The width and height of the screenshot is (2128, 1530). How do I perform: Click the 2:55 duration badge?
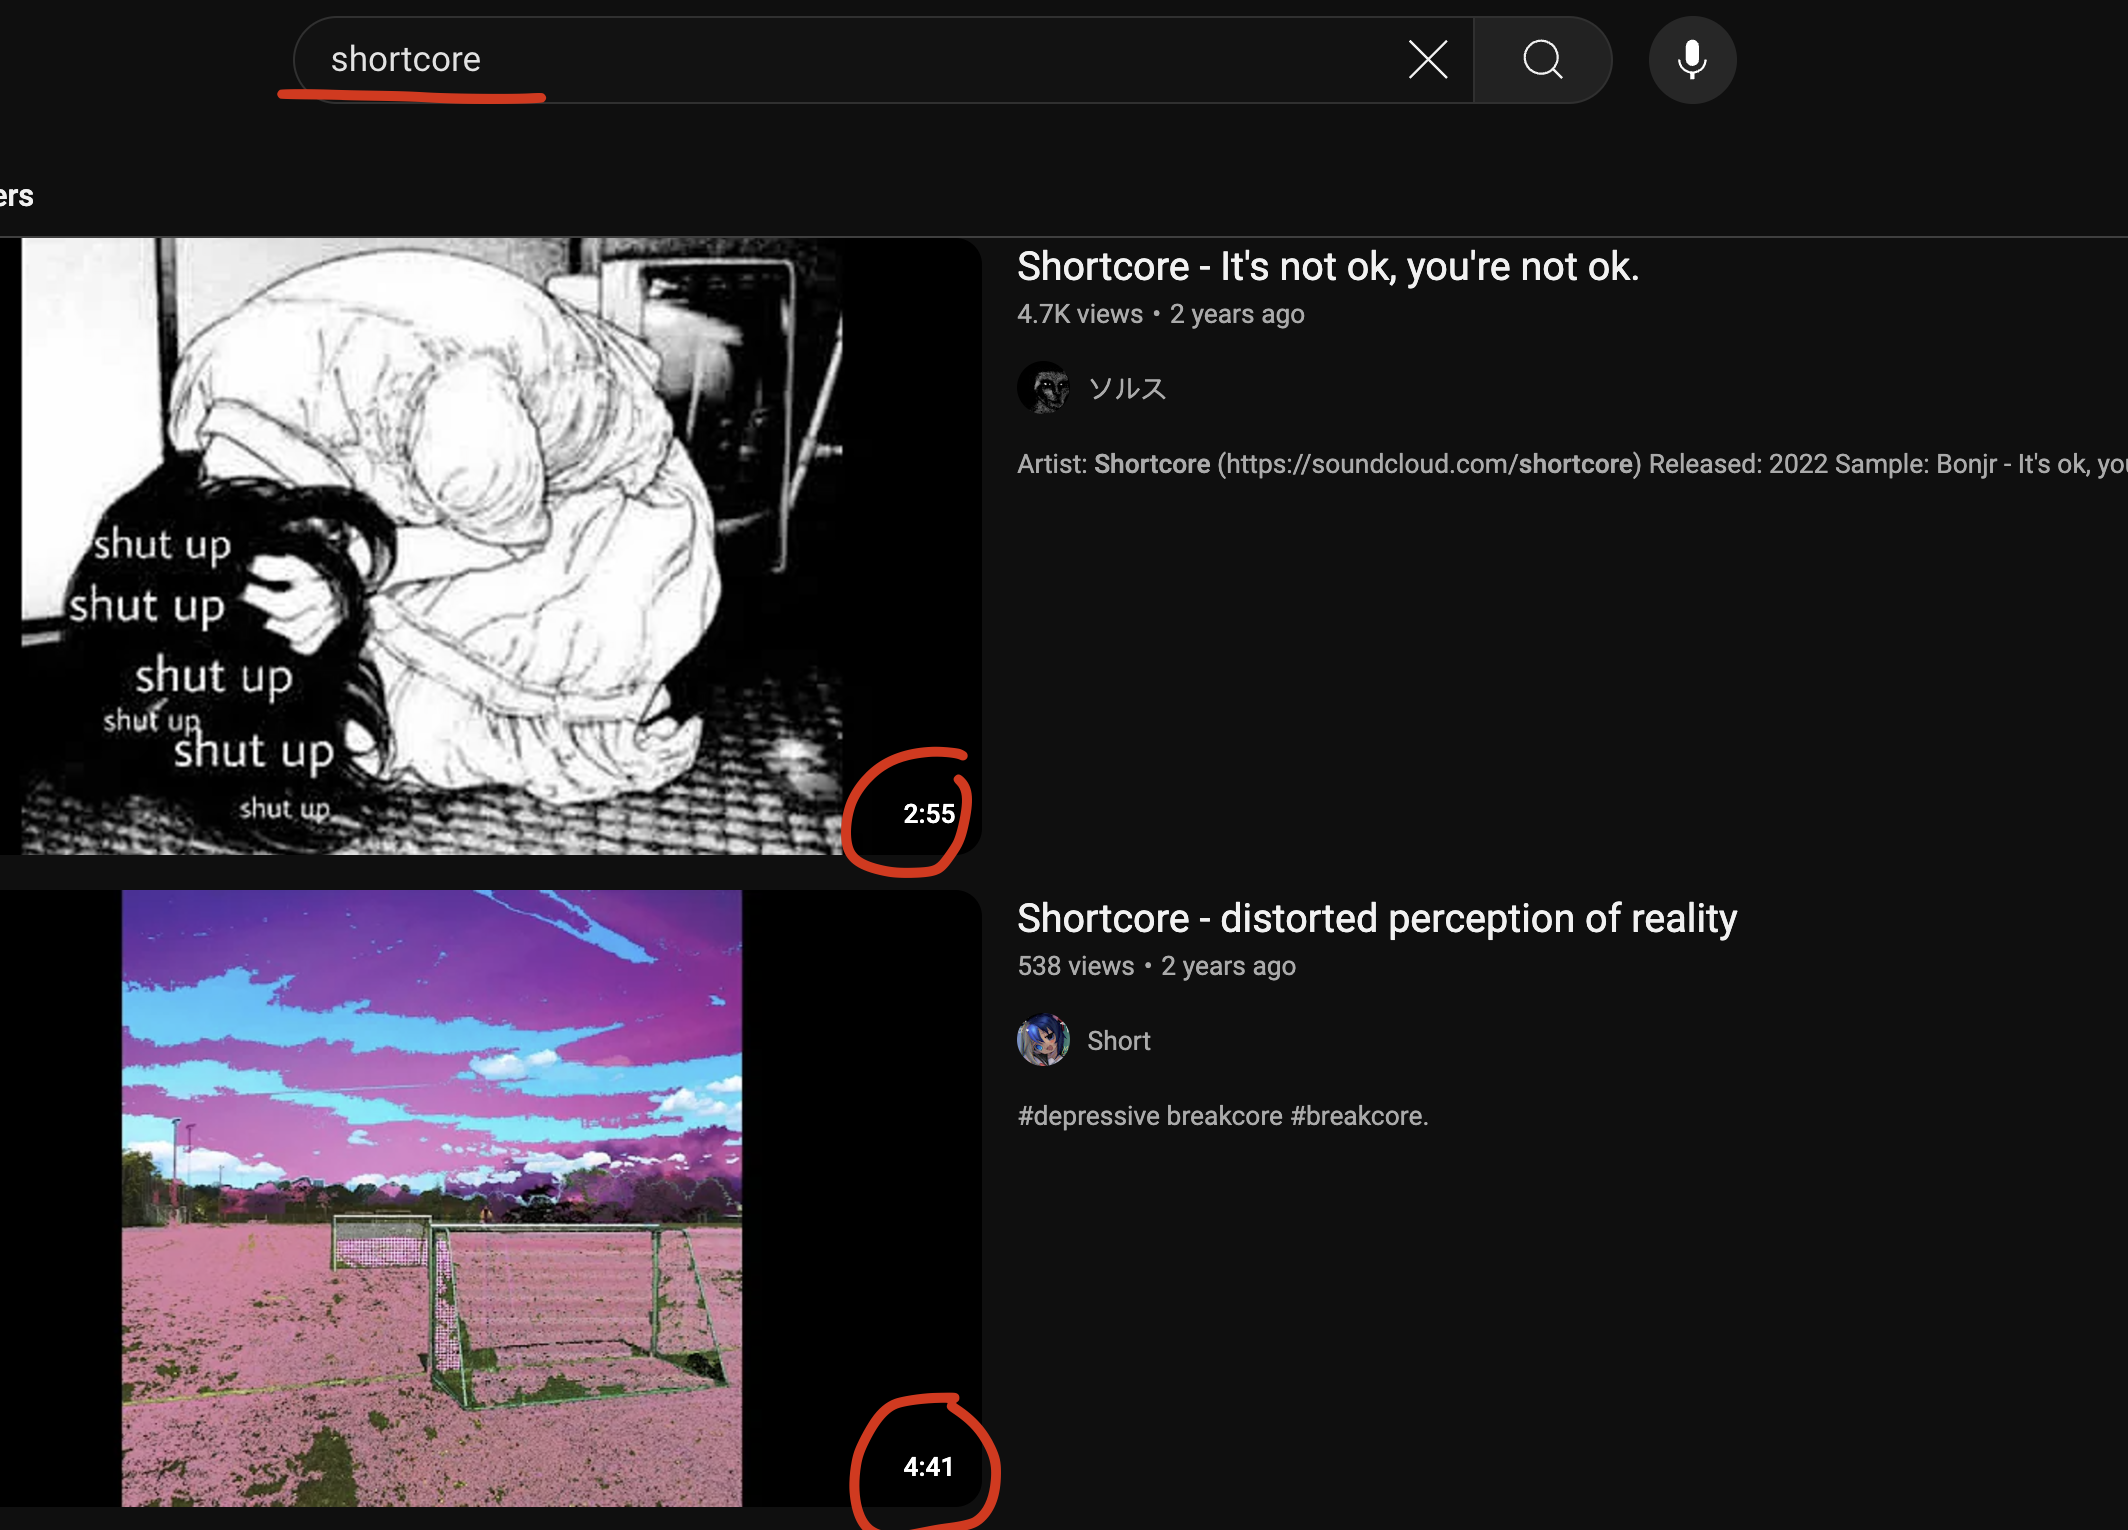click(x=928, y=814)
